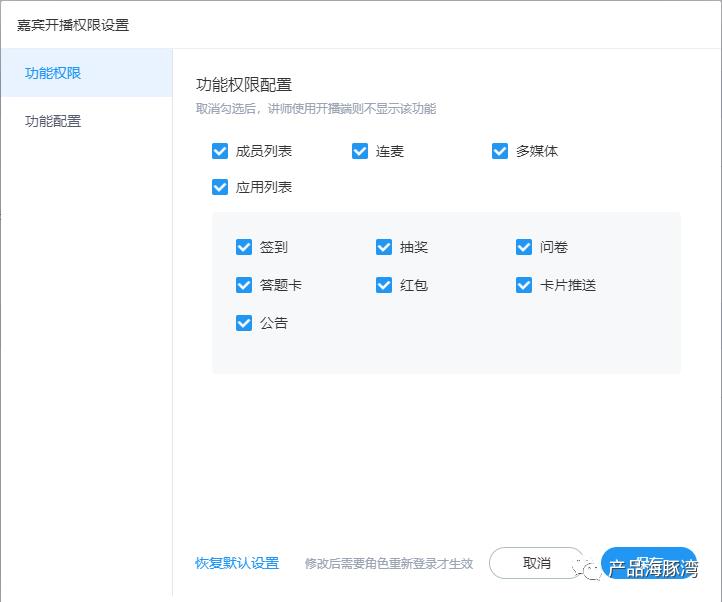This screenshot has width=722, height=602.
Task: Uncheck the 应用列表 checkbox
Action: tap(220, 187)
